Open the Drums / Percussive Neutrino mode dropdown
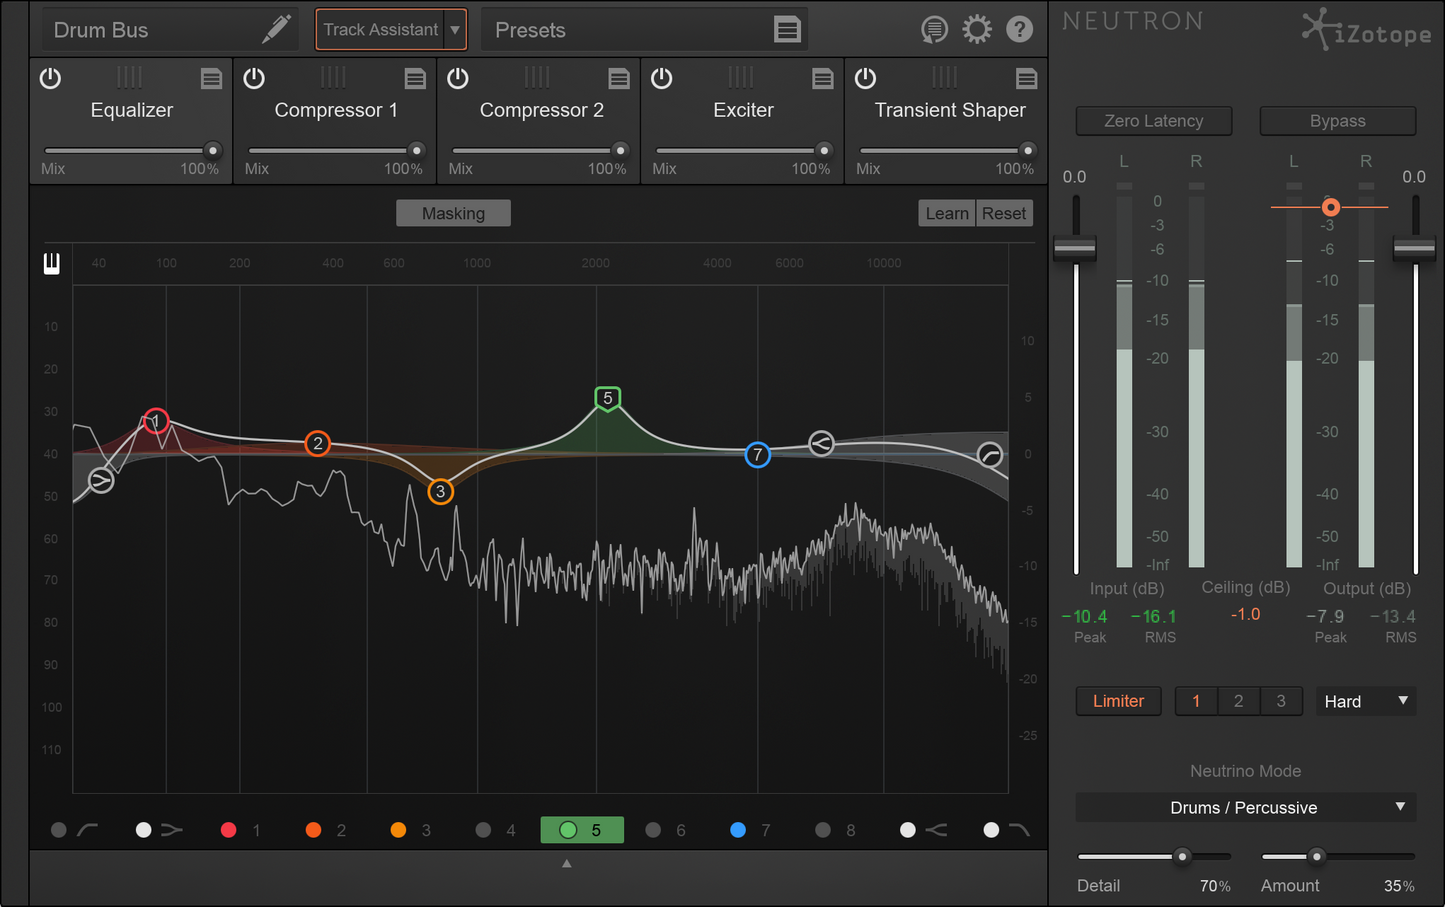This screenshot has width=1445, height=907. (x=1245, y=807)
